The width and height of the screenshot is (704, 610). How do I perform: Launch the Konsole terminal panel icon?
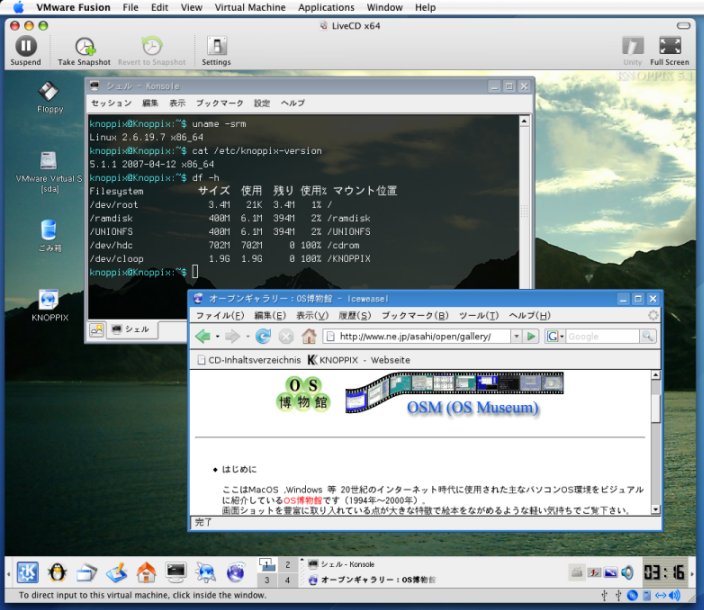[x=176, y=572]
